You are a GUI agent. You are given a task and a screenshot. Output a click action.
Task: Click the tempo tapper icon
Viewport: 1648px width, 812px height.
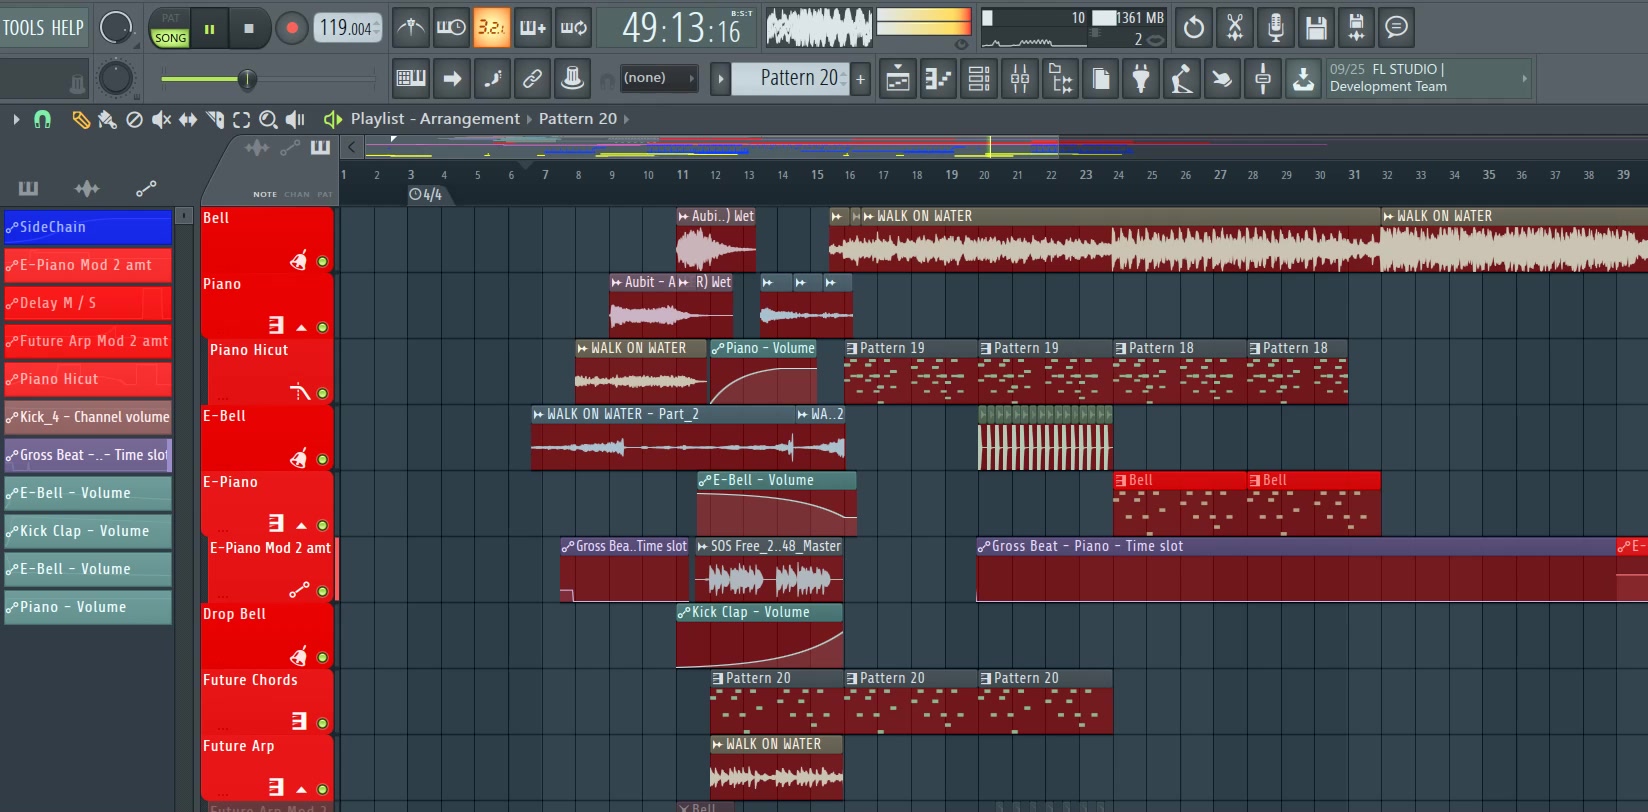pyautogui.click(x=1181, y=78)
